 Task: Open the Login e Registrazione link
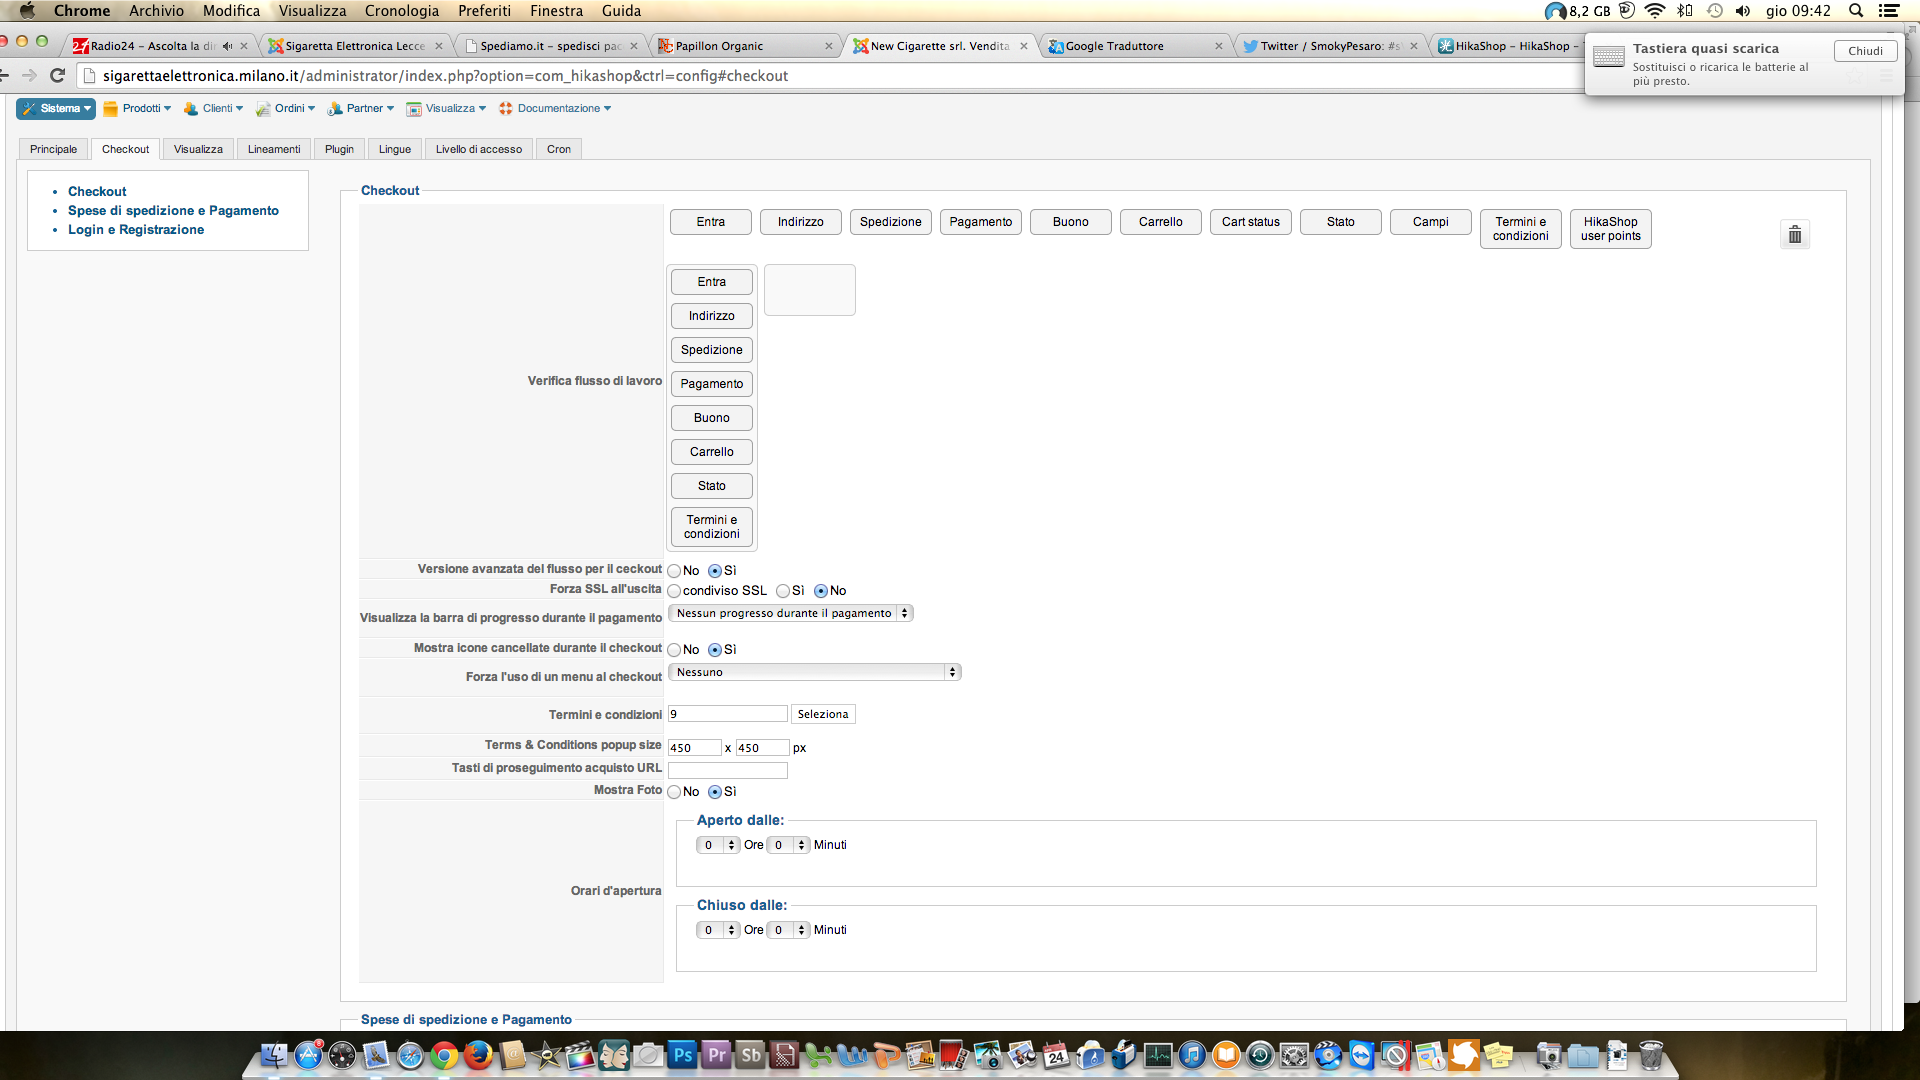click(x=136, y=230)
